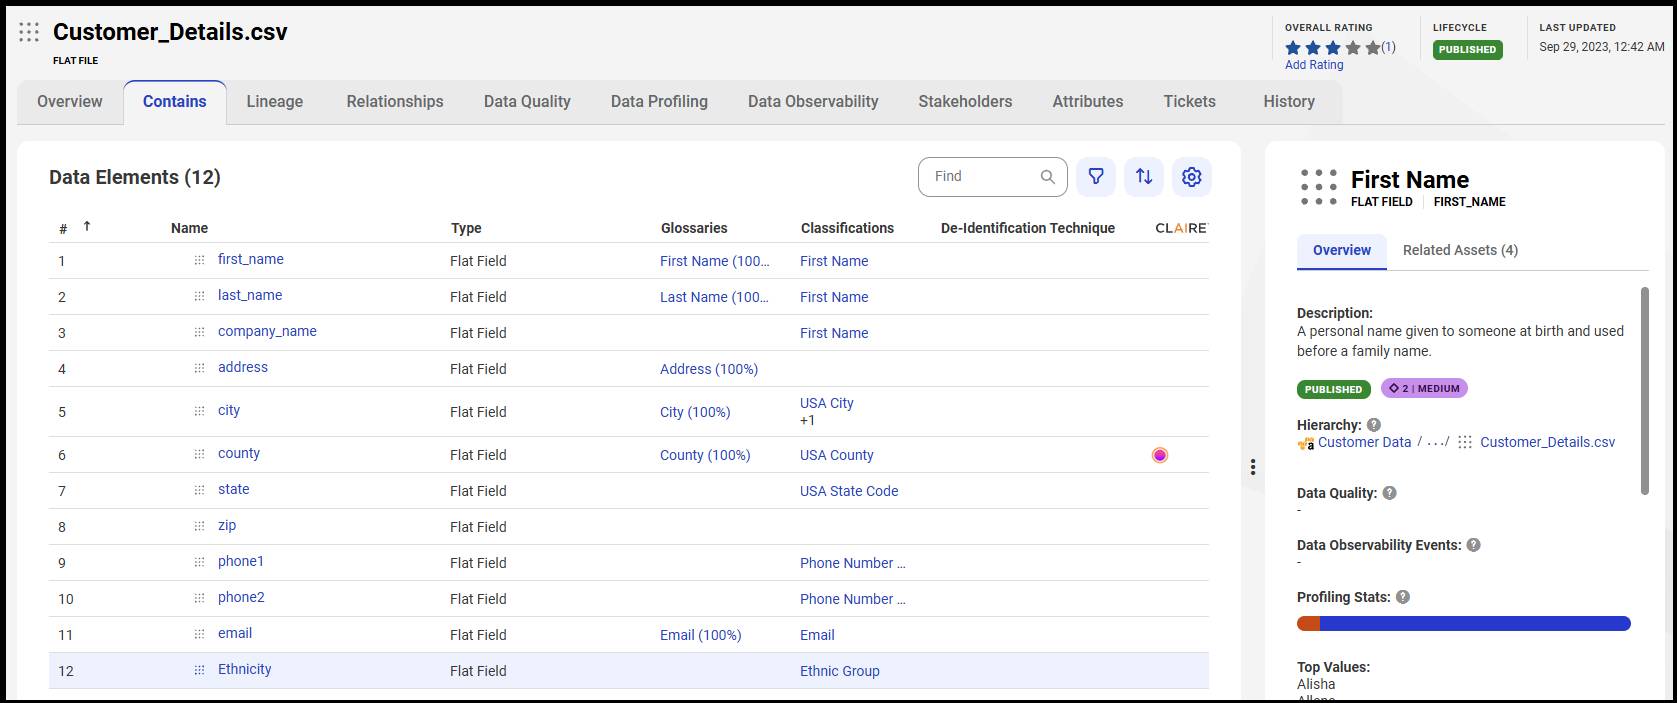Open the Relationships tab
This screenshot has width=1677, height=703.
(x=395, y=102)
